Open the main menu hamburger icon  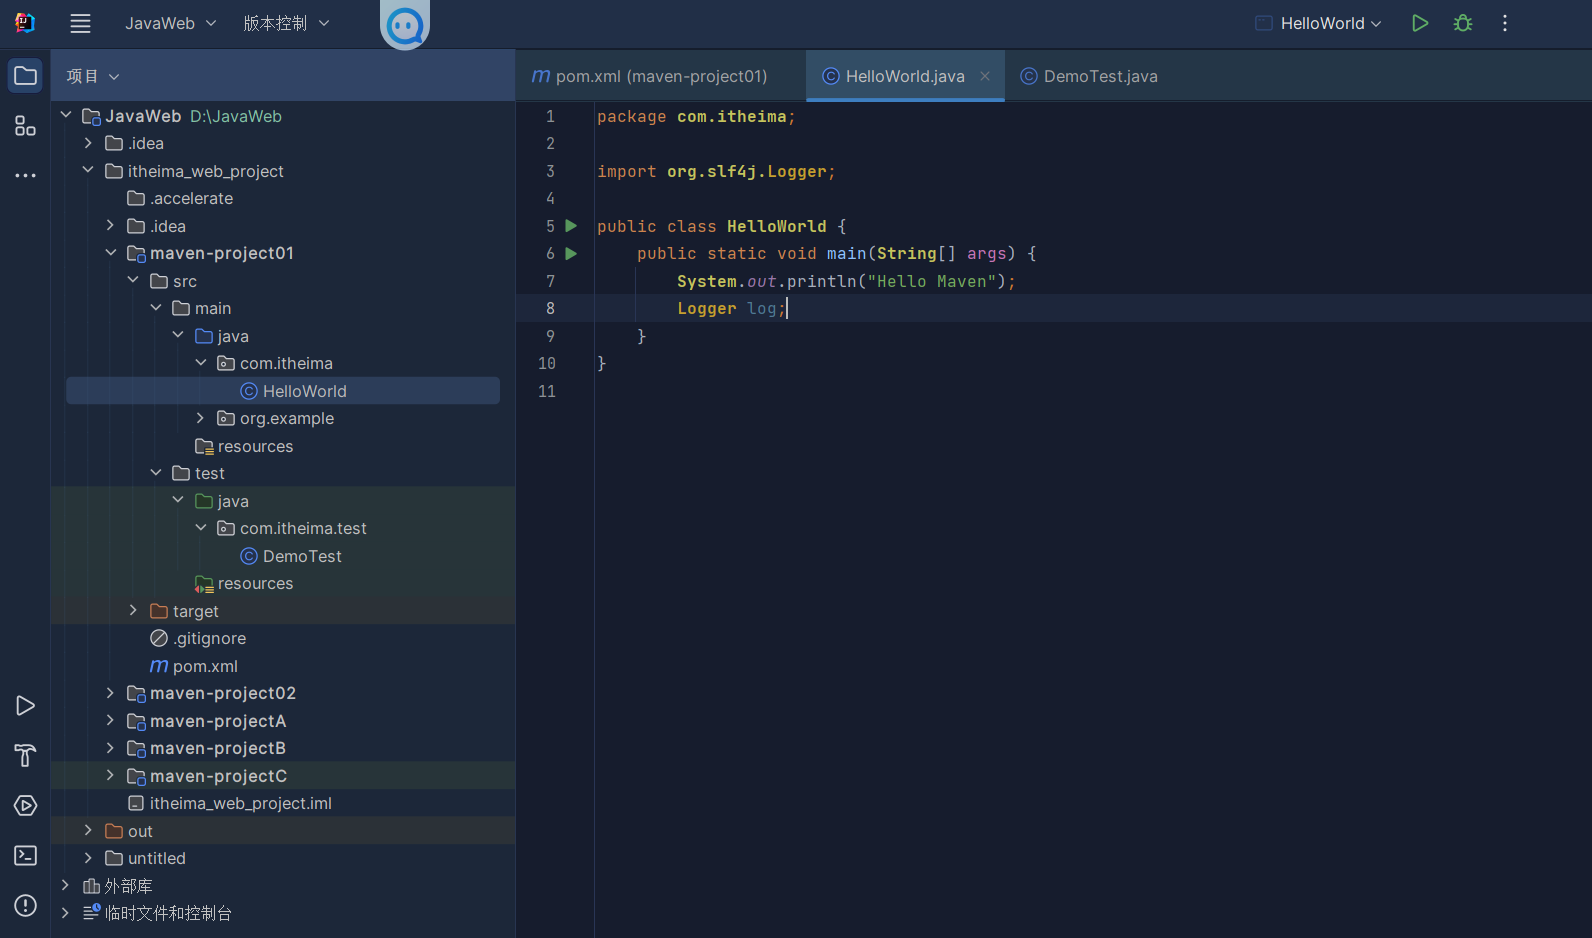80,23
